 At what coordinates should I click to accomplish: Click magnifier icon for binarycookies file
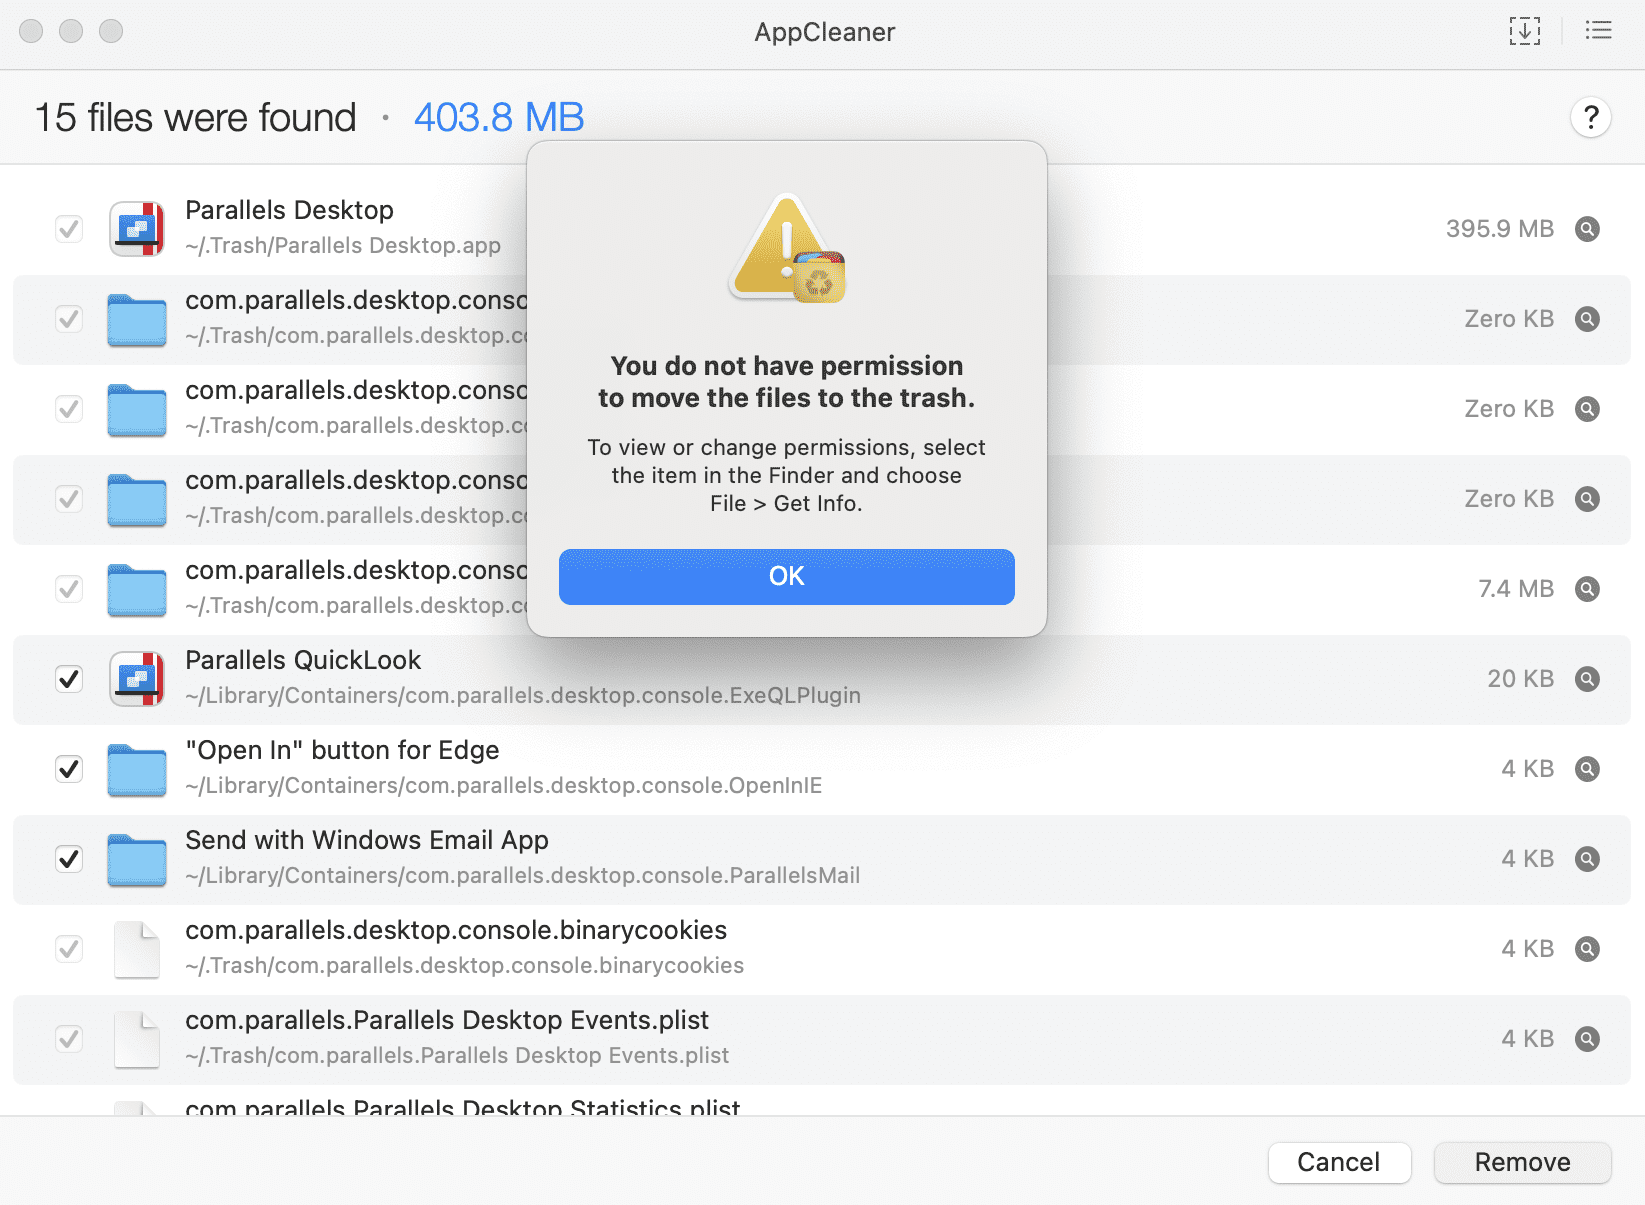click(x=1587, y=949)
